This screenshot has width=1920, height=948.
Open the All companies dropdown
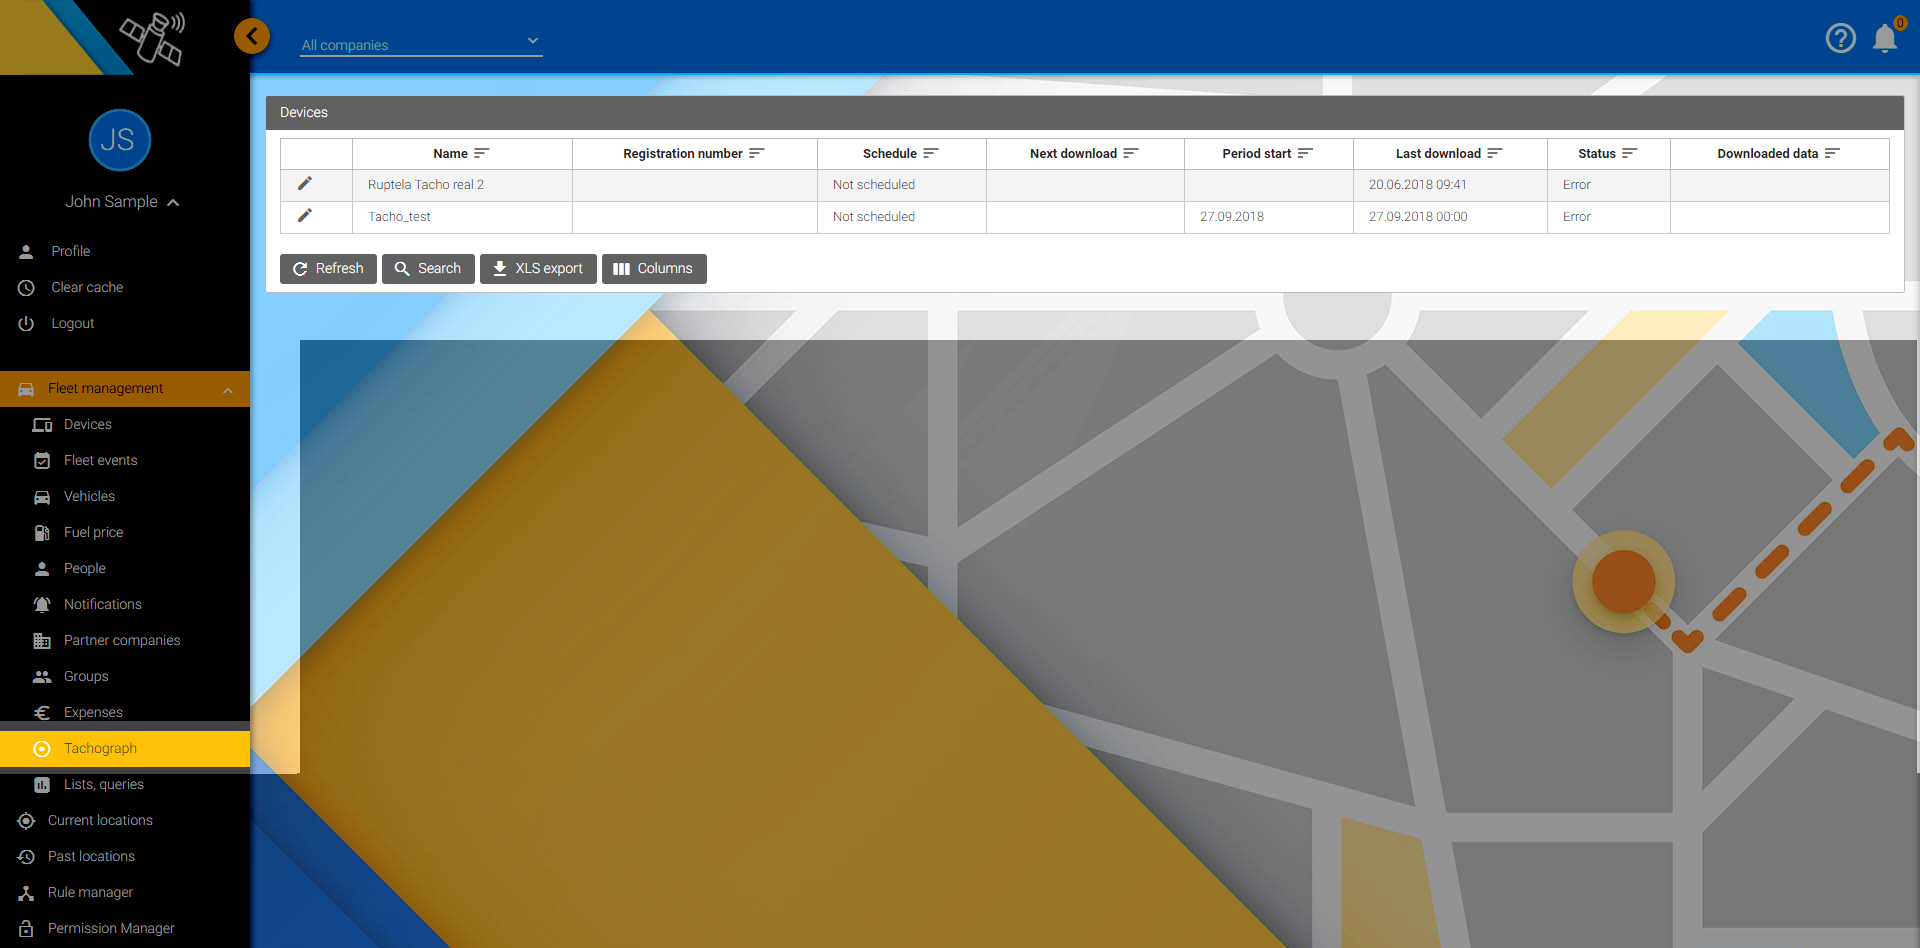421,44
